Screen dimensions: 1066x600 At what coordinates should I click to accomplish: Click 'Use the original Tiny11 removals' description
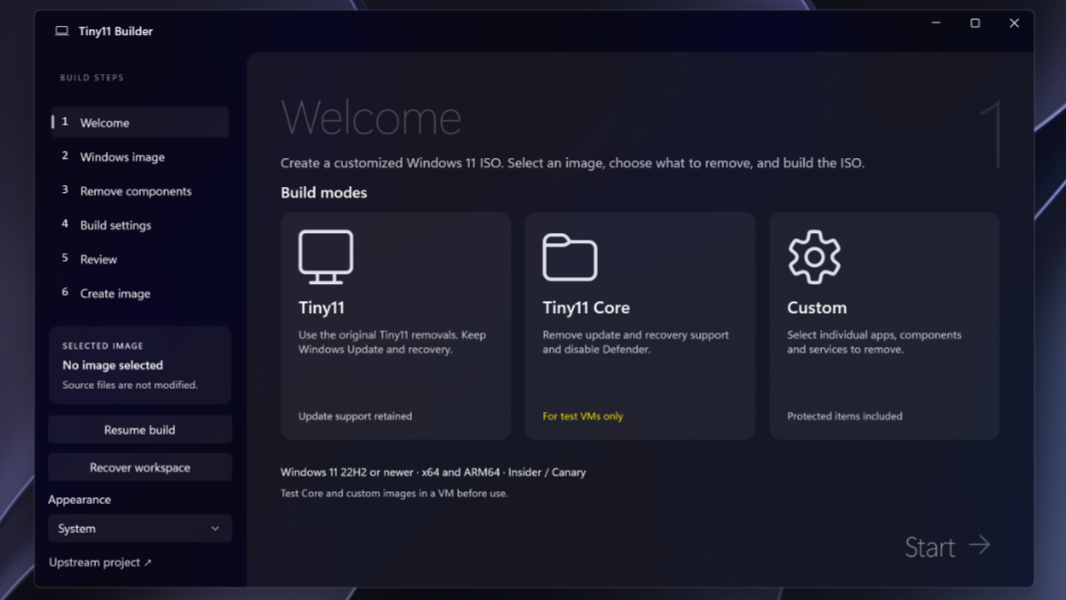pos(392,342)
